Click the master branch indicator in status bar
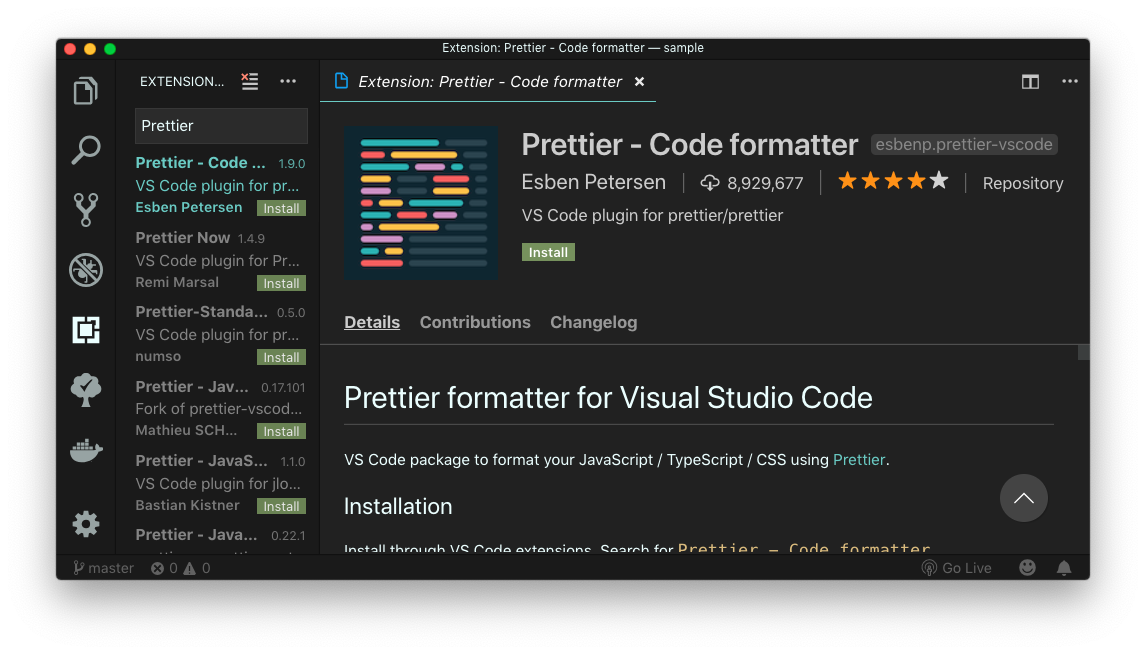Screen dimensions: 1146x654 [x=103, y=568]
